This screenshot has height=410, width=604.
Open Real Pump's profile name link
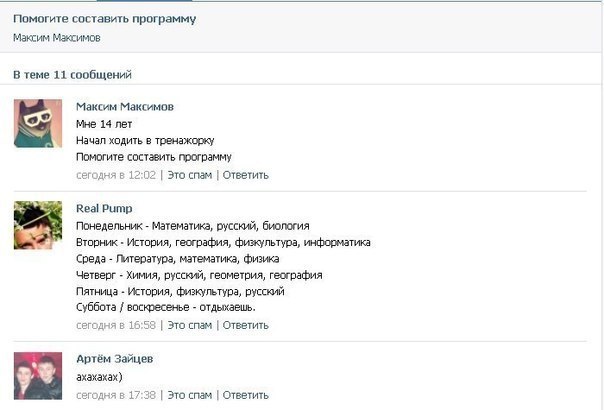(x=104, y=208)
